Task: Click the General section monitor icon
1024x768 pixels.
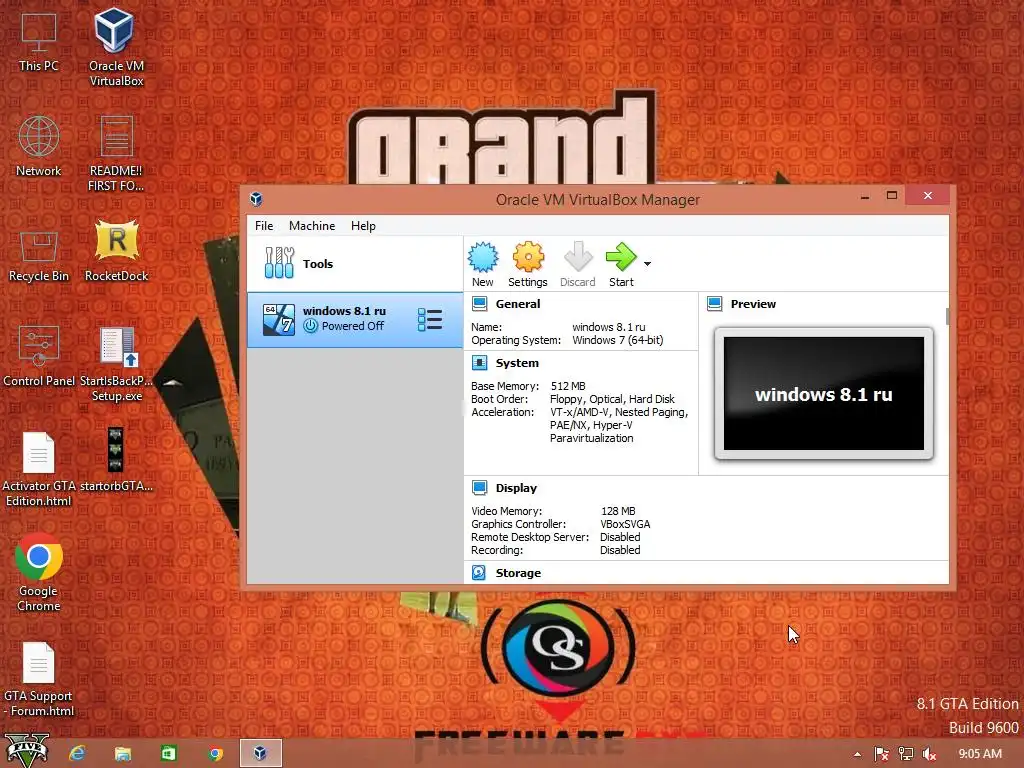Action: [479, 304]
